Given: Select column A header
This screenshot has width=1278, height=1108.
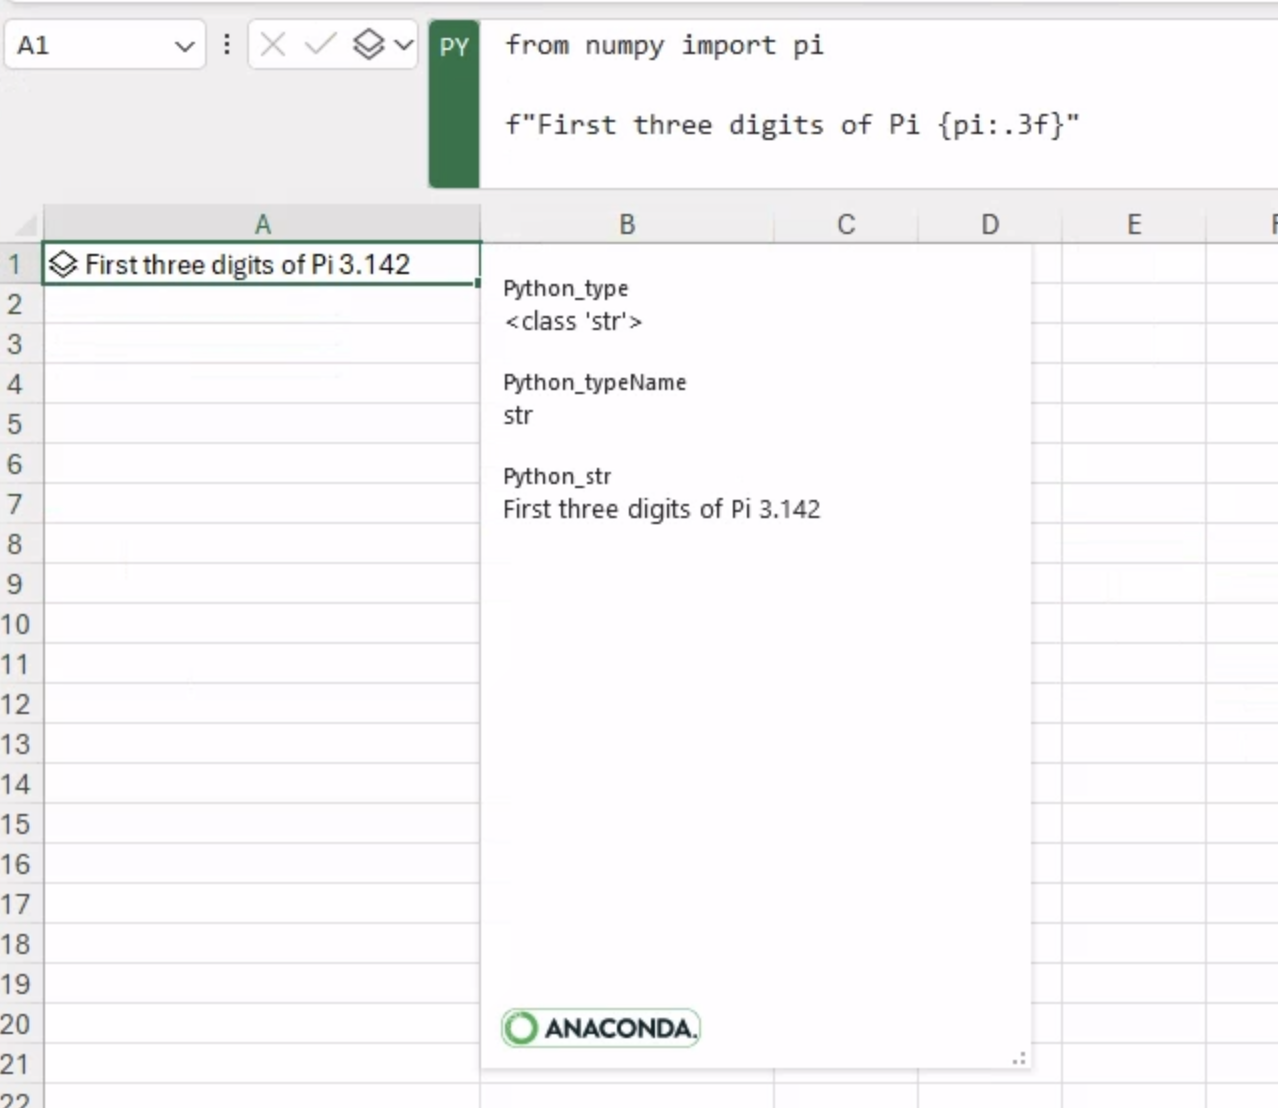Looking at the screenshot, I should click(262, 224).
